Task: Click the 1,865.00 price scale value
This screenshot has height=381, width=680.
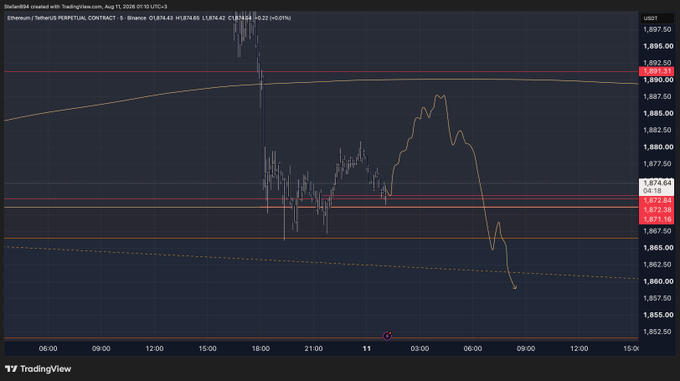Action: tap(658, 248)
